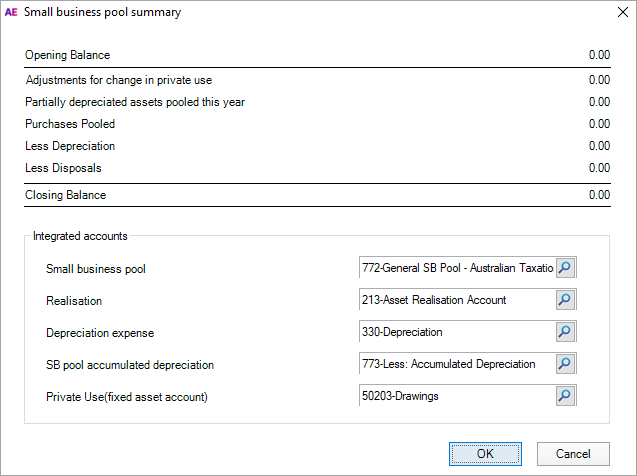Browse accounts for Private Use field
The width and height of the screenshot is (637, 476).
click(x=566, y=396)
